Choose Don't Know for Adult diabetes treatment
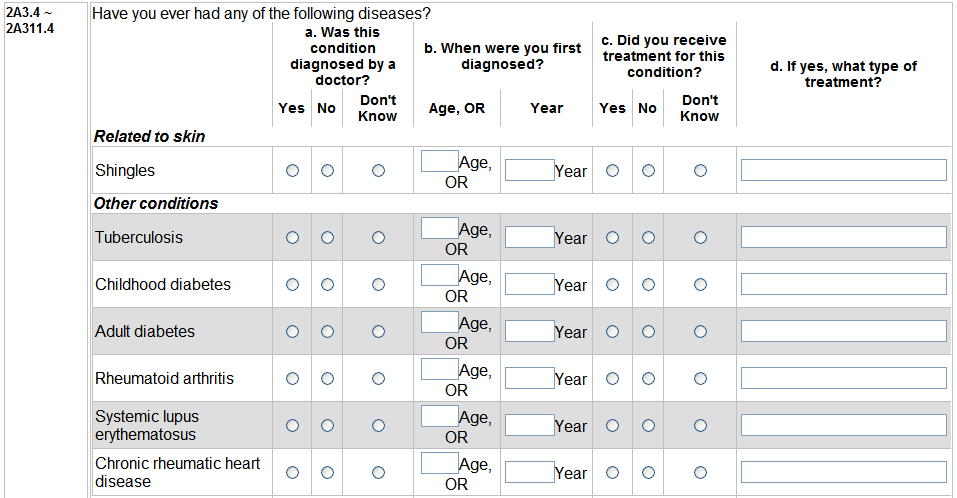 click(700, 332)
